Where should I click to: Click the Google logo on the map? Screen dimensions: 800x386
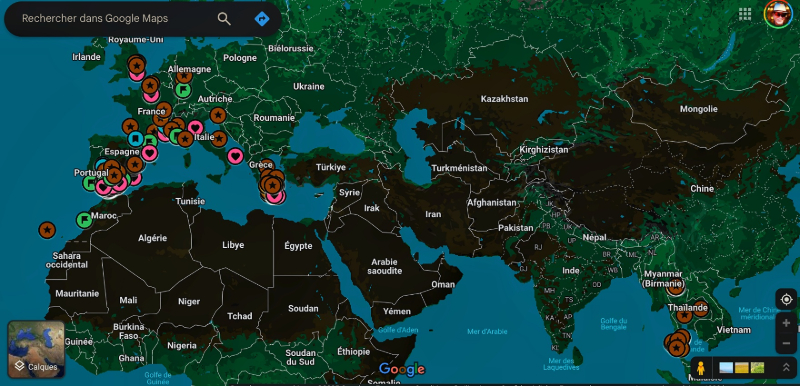402,369
